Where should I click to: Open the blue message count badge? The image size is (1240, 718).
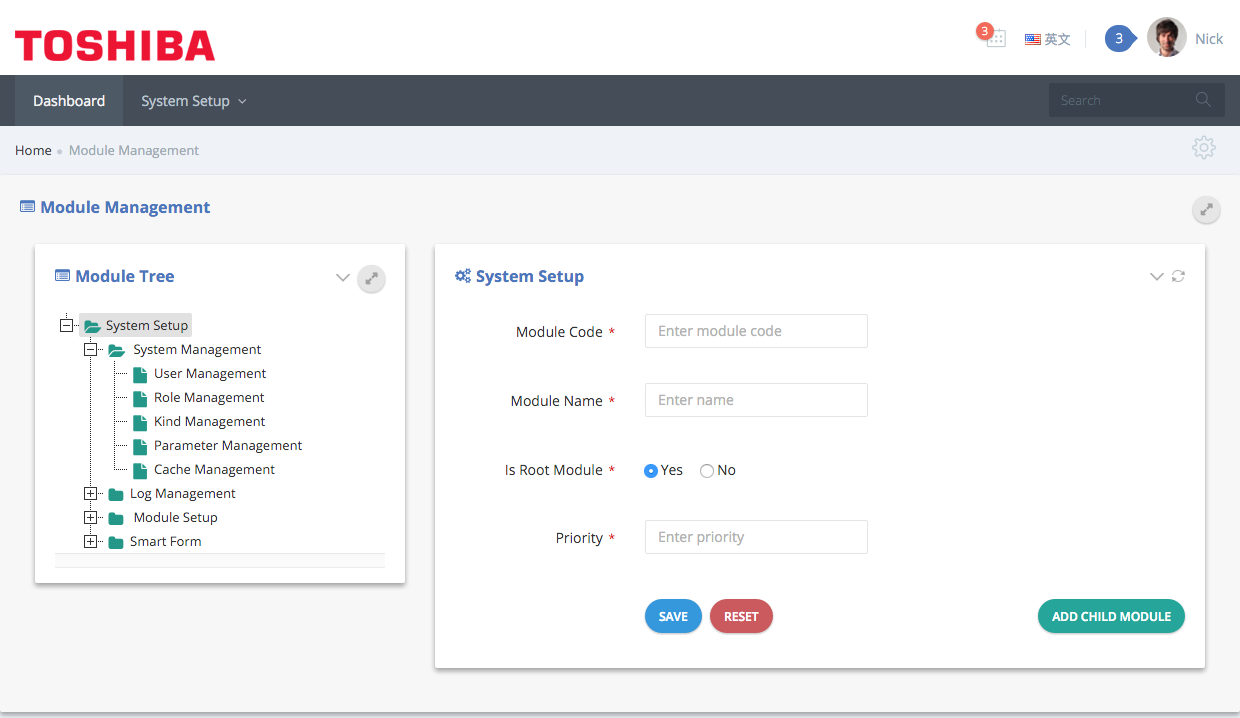(x=1119, y=39)
